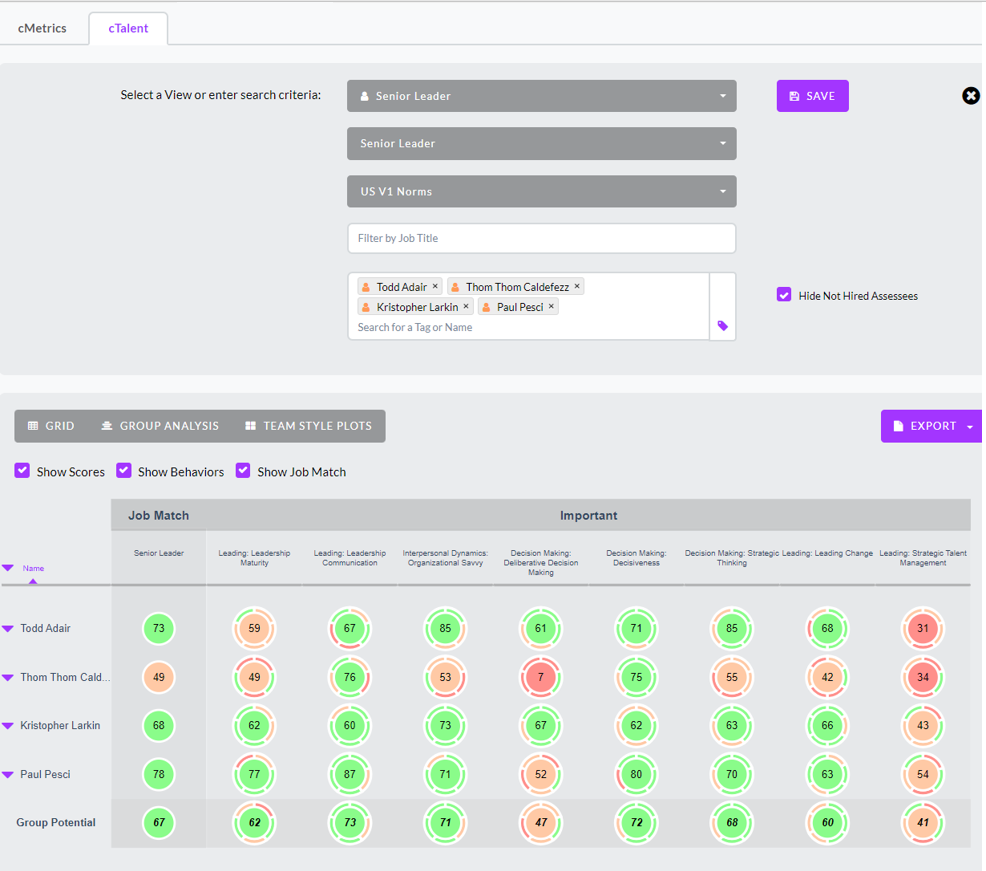This screenshot has height=871, width=986.
Task: Expand the Kristopher Larkin row arrow
Action: (10, 725)
